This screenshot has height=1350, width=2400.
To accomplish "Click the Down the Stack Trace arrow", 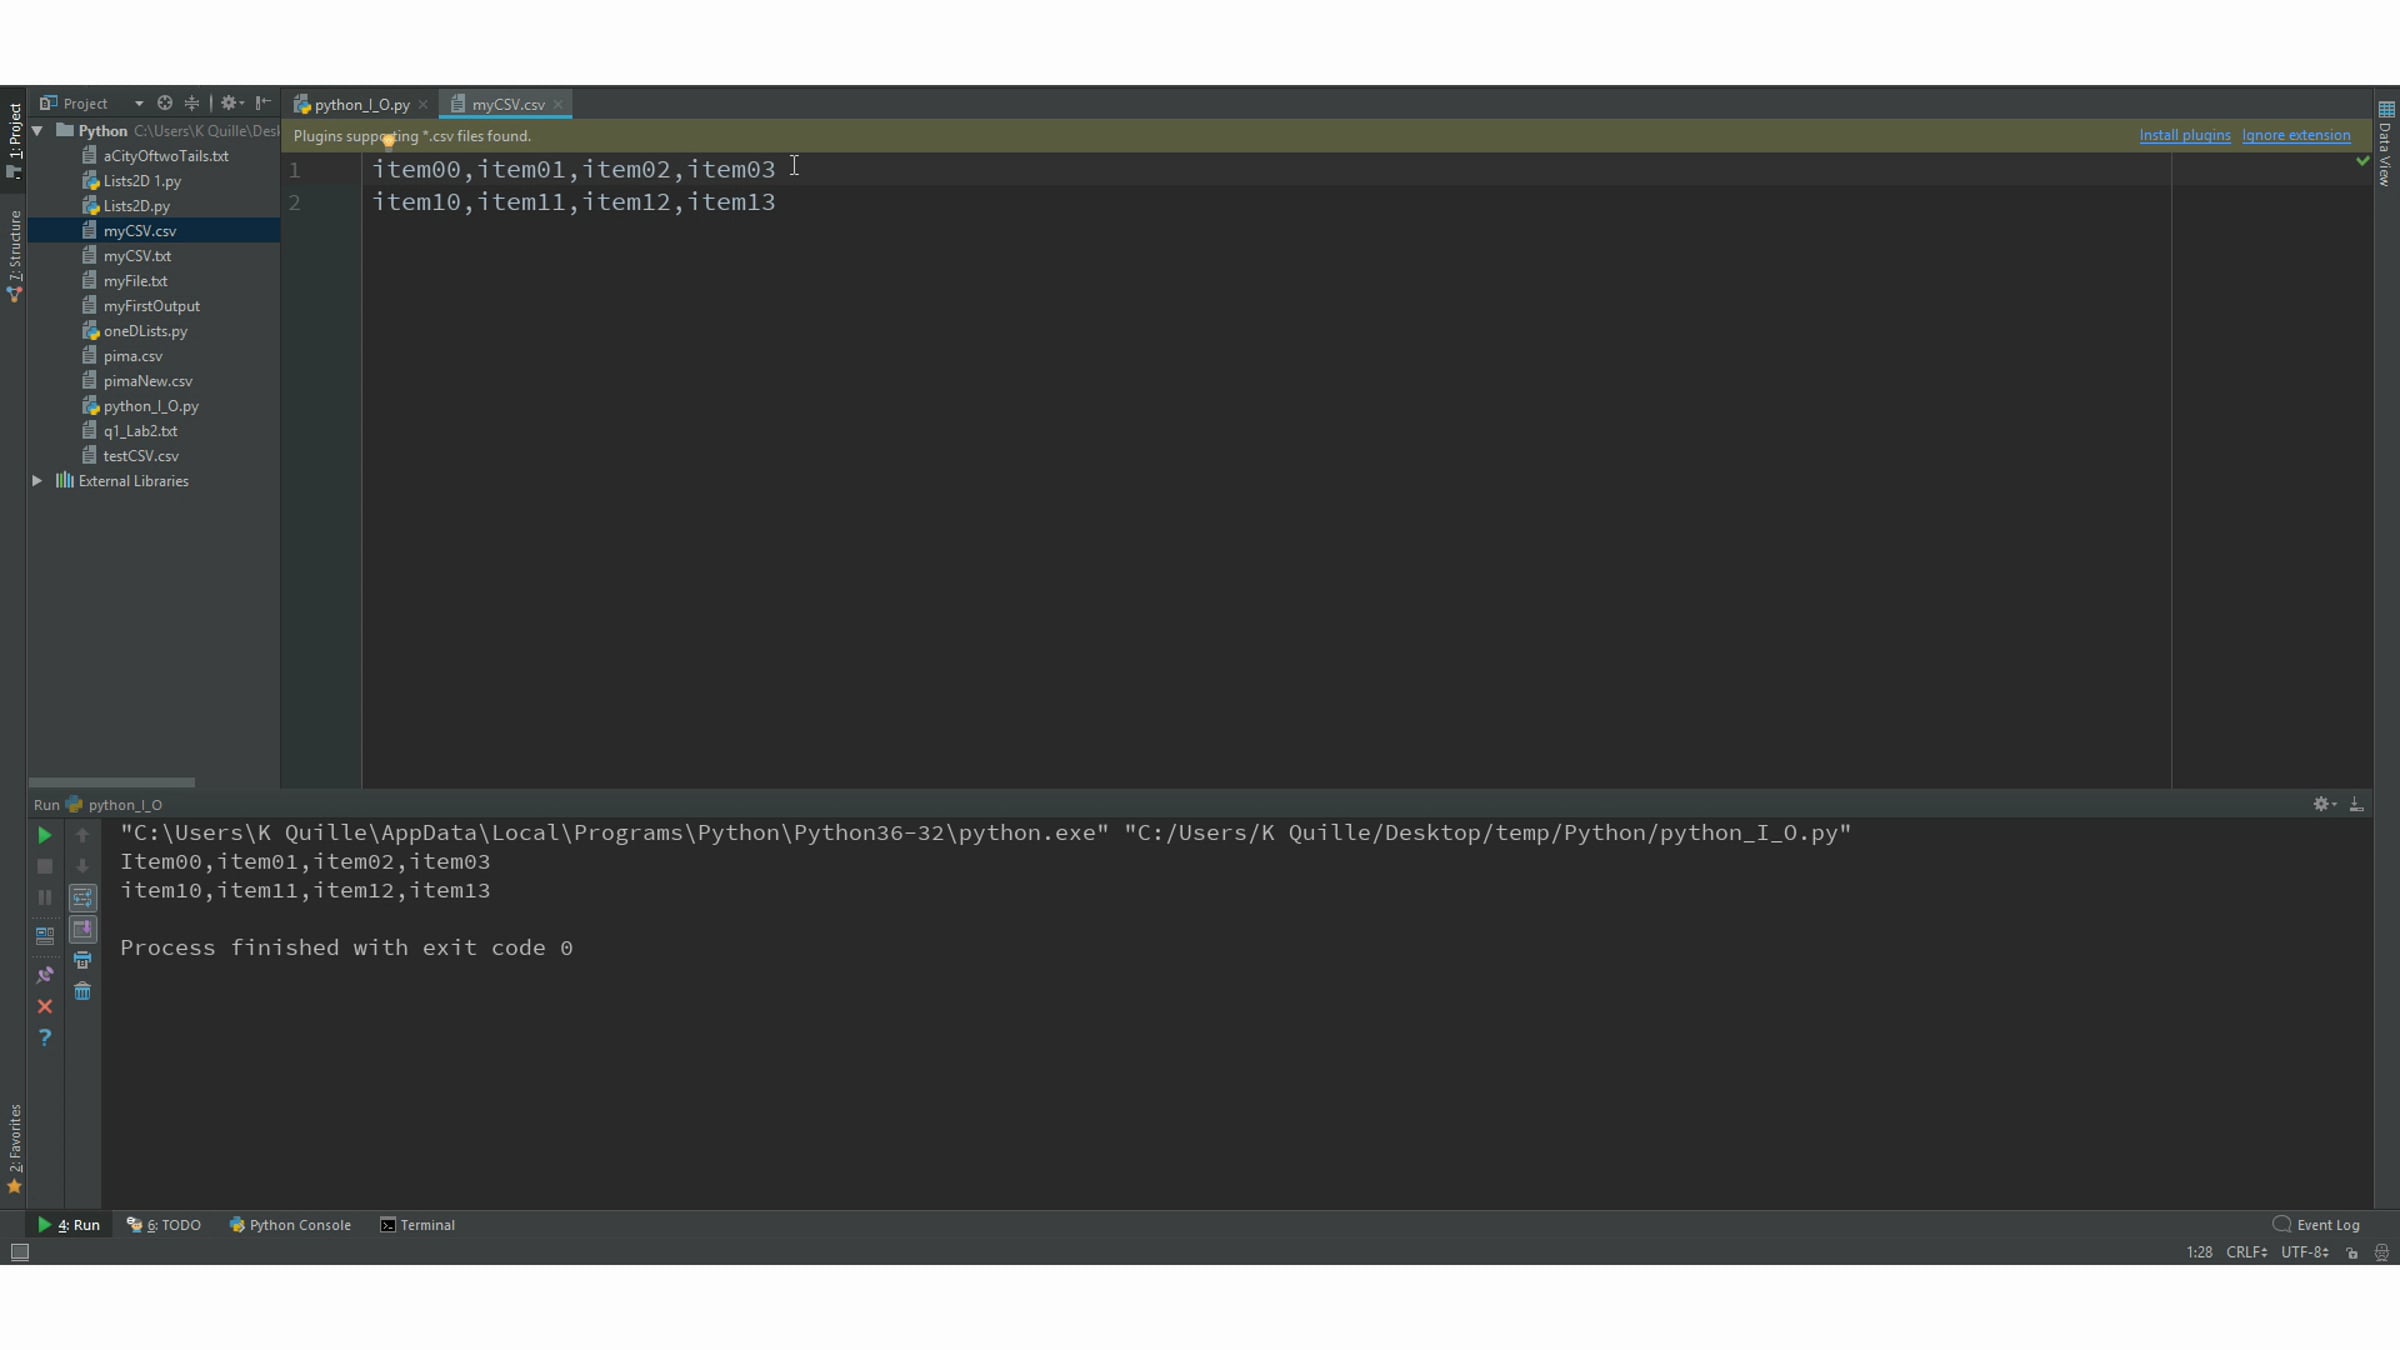I will point(82,866).
